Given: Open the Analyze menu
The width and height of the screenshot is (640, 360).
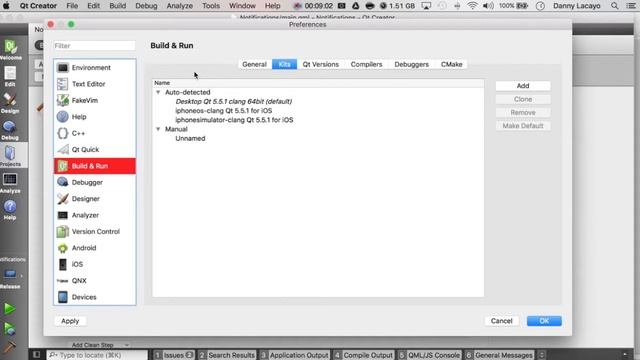Looking at the screenshot, I should [180, 6].
